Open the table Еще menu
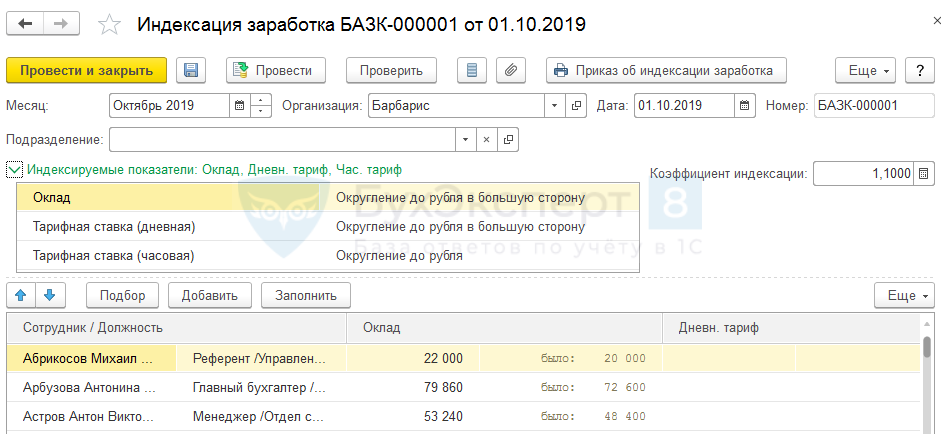This screenshot has height=434, width=941. coord(902,295)
